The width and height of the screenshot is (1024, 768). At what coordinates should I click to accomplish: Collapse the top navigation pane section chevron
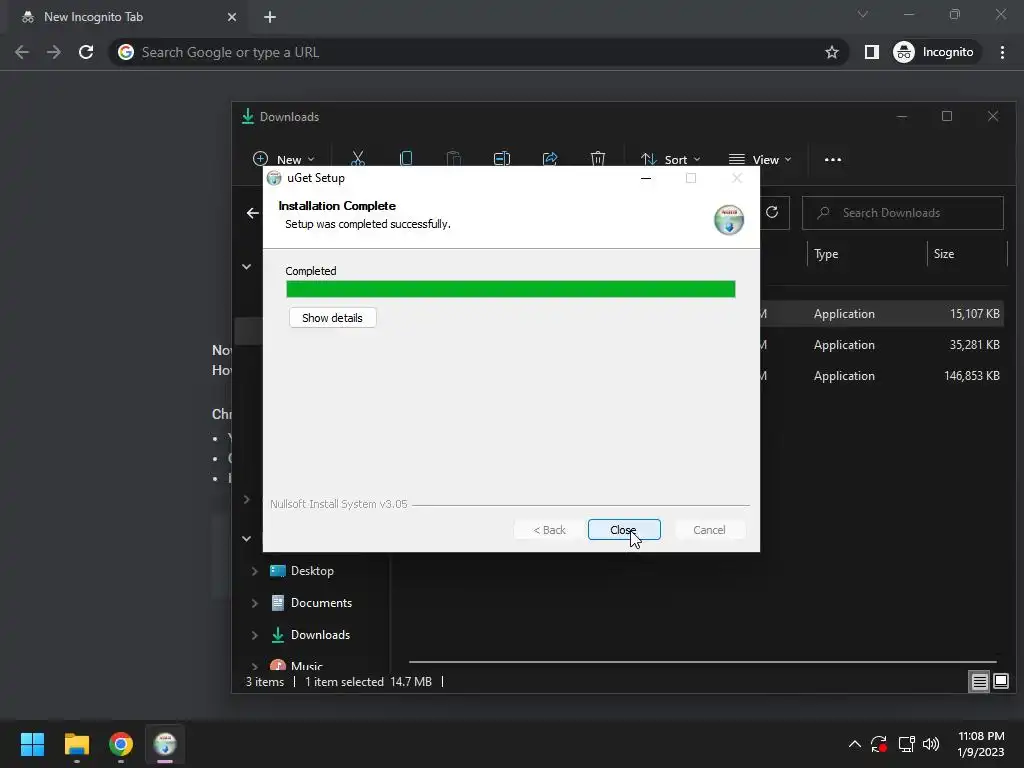pos(246,266)
